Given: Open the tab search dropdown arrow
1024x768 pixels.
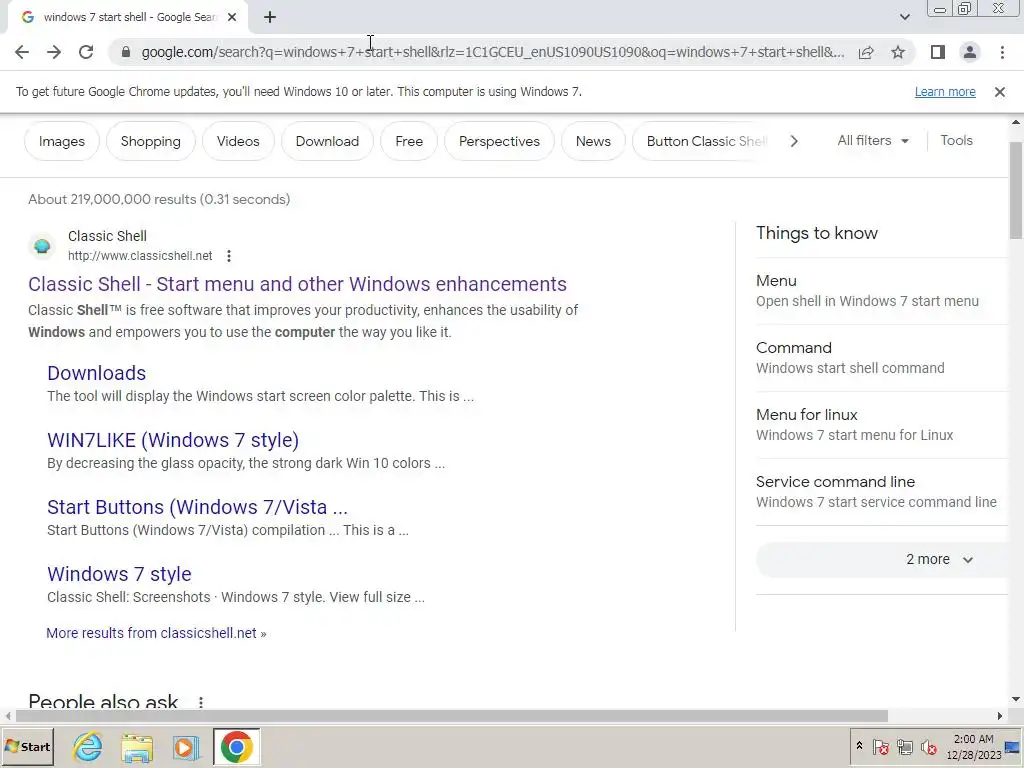Looking at the screenshot, I should [x=904, y=18].
